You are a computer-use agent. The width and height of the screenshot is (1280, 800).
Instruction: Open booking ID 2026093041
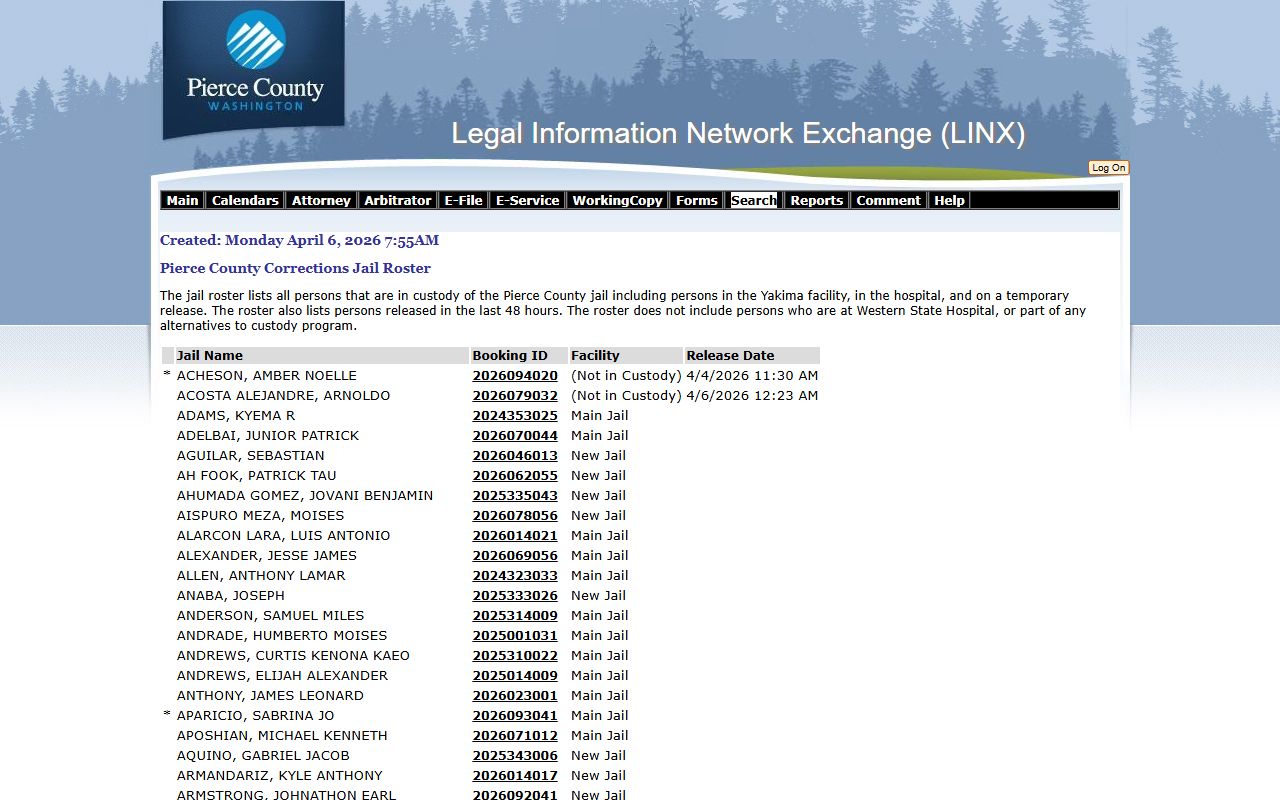point(515,716)
